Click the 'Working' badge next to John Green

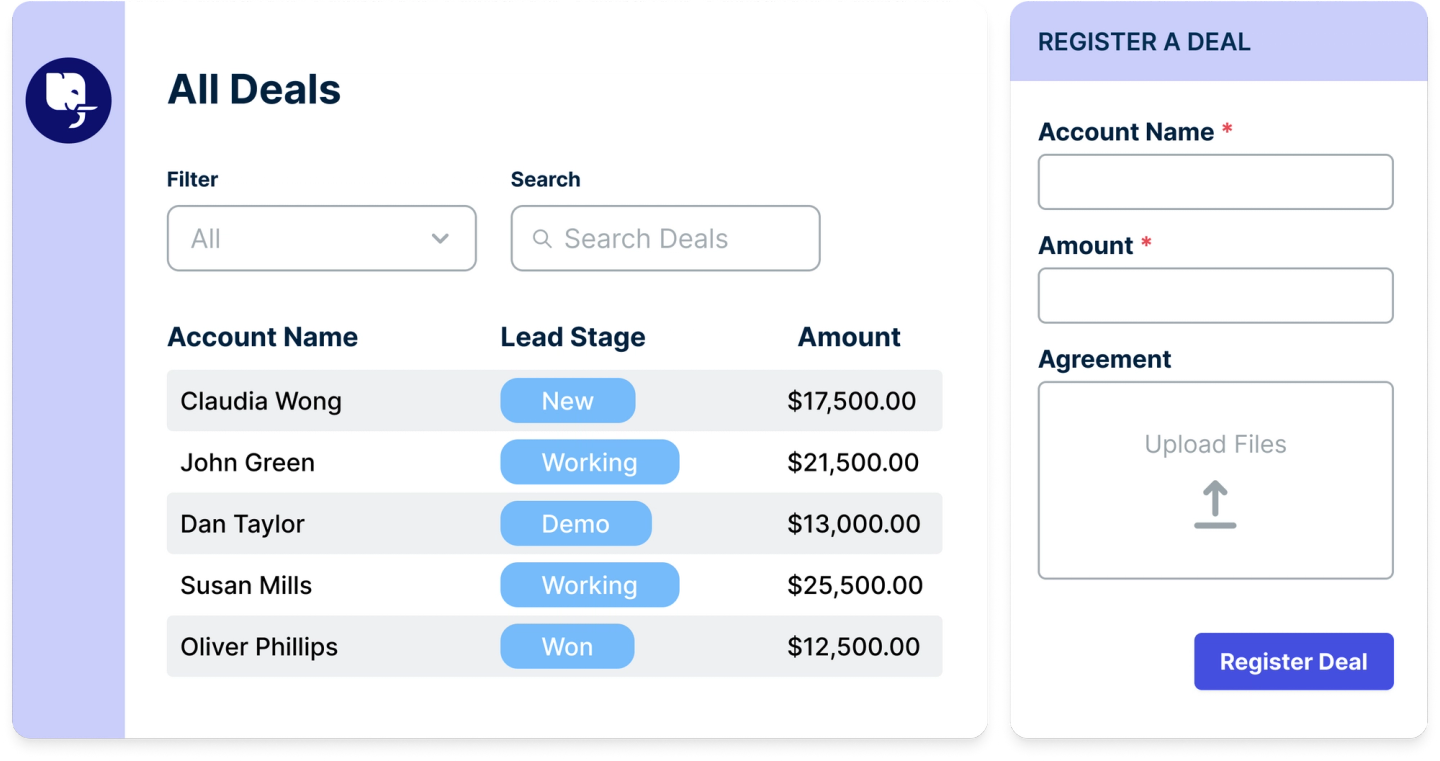(589, 462)
